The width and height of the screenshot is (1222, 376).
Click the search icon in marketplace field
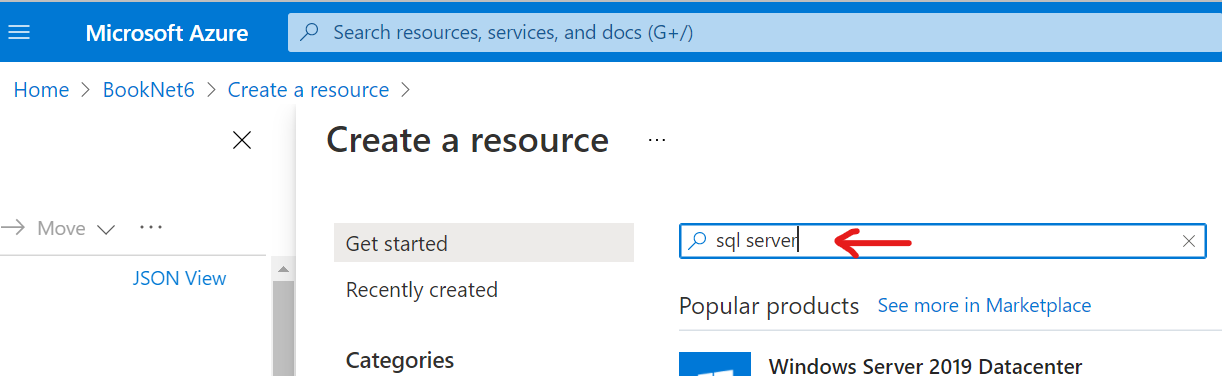697,241
